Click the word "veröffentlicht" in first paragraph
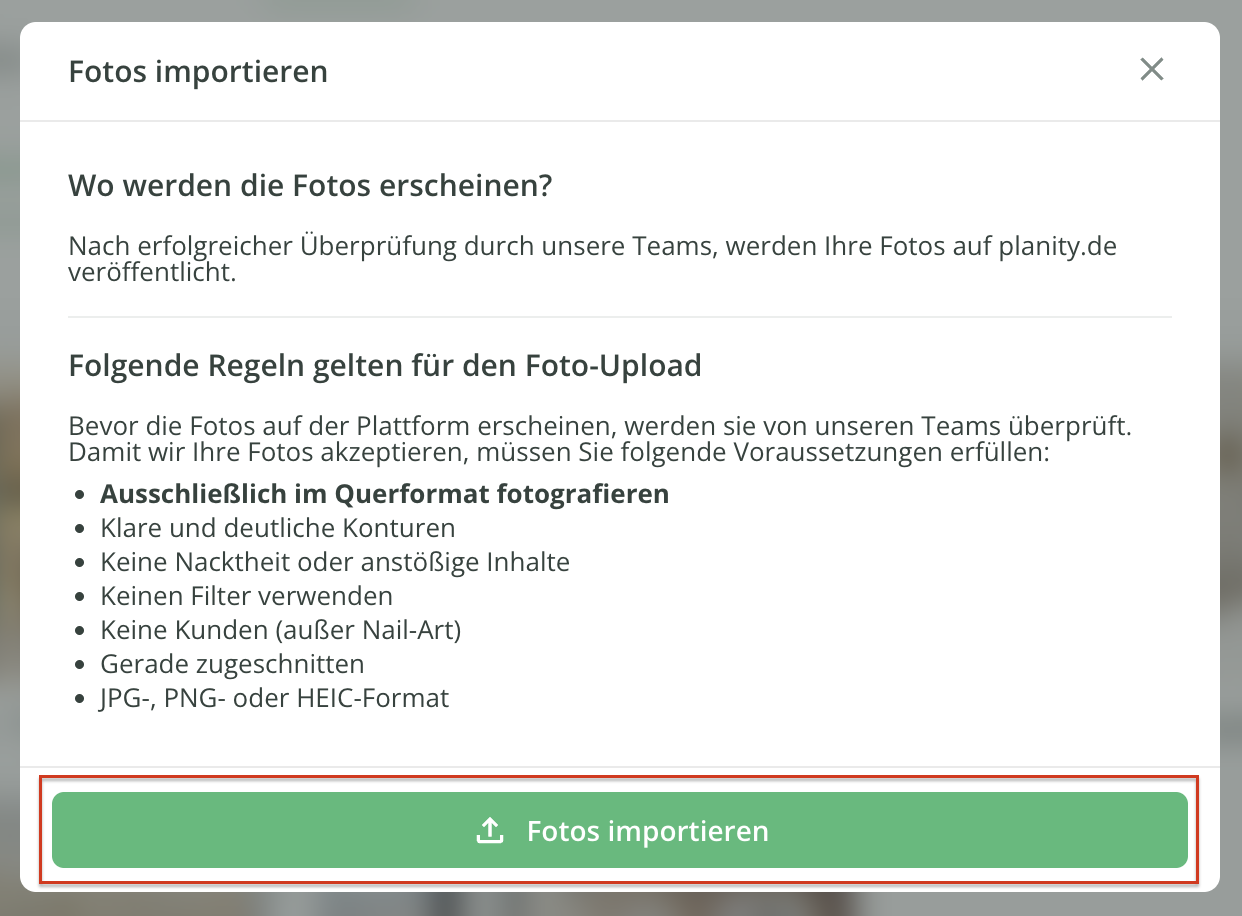Image resolution: width=1242 pixels, height=916 pixels. 149,271
